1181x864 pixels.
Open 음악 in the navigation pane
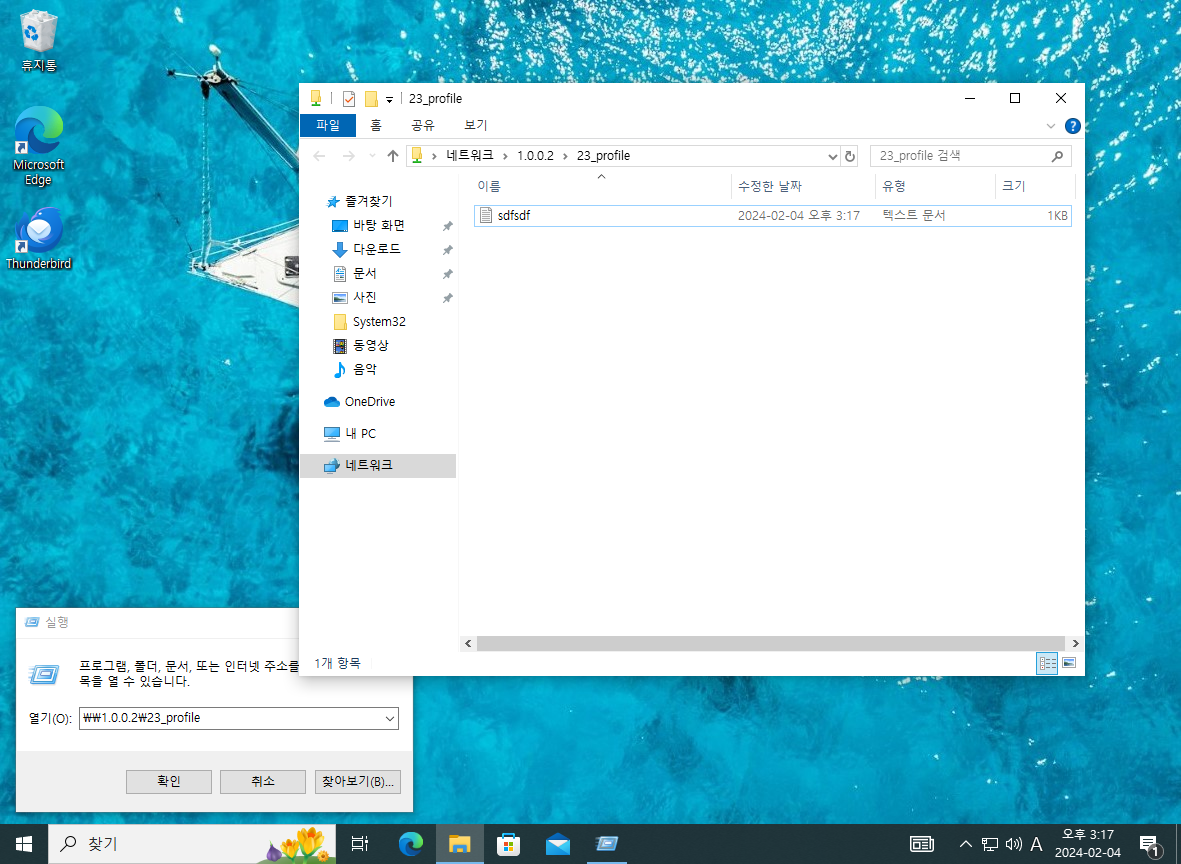point(365,370)
